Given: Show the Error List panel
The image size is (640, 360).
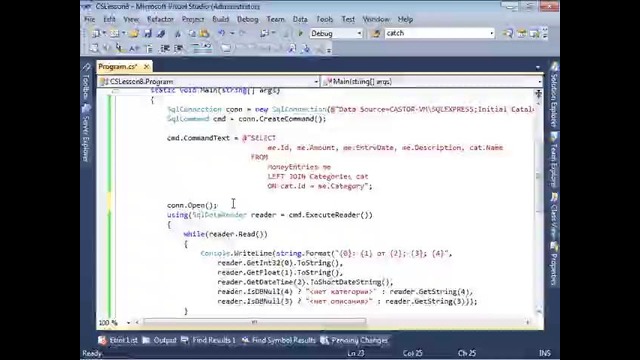Looking at the screenshot, I should point(119,340).
